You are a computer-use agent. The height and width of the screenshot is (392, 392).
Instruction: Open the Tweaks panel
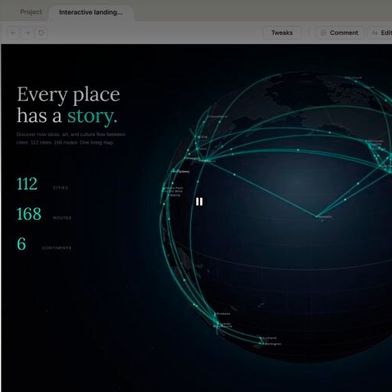click(x=282, y=33)
